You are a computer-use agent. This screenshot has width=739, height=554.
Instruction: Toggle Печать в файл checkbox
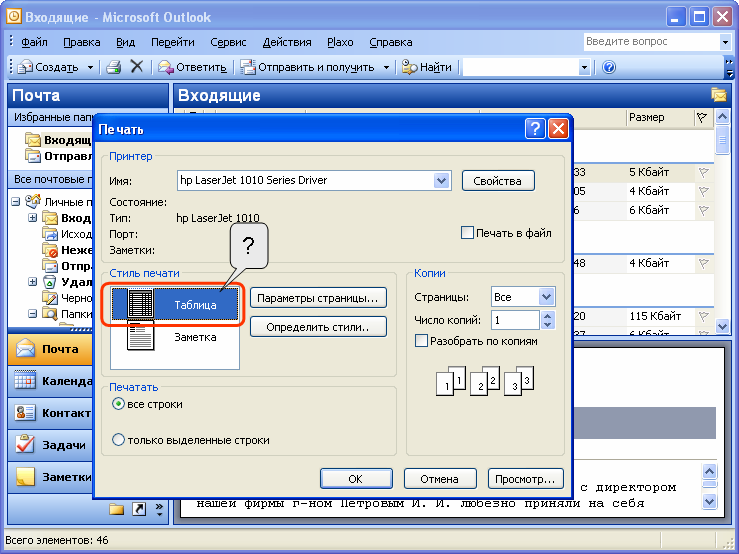[467, 232]
